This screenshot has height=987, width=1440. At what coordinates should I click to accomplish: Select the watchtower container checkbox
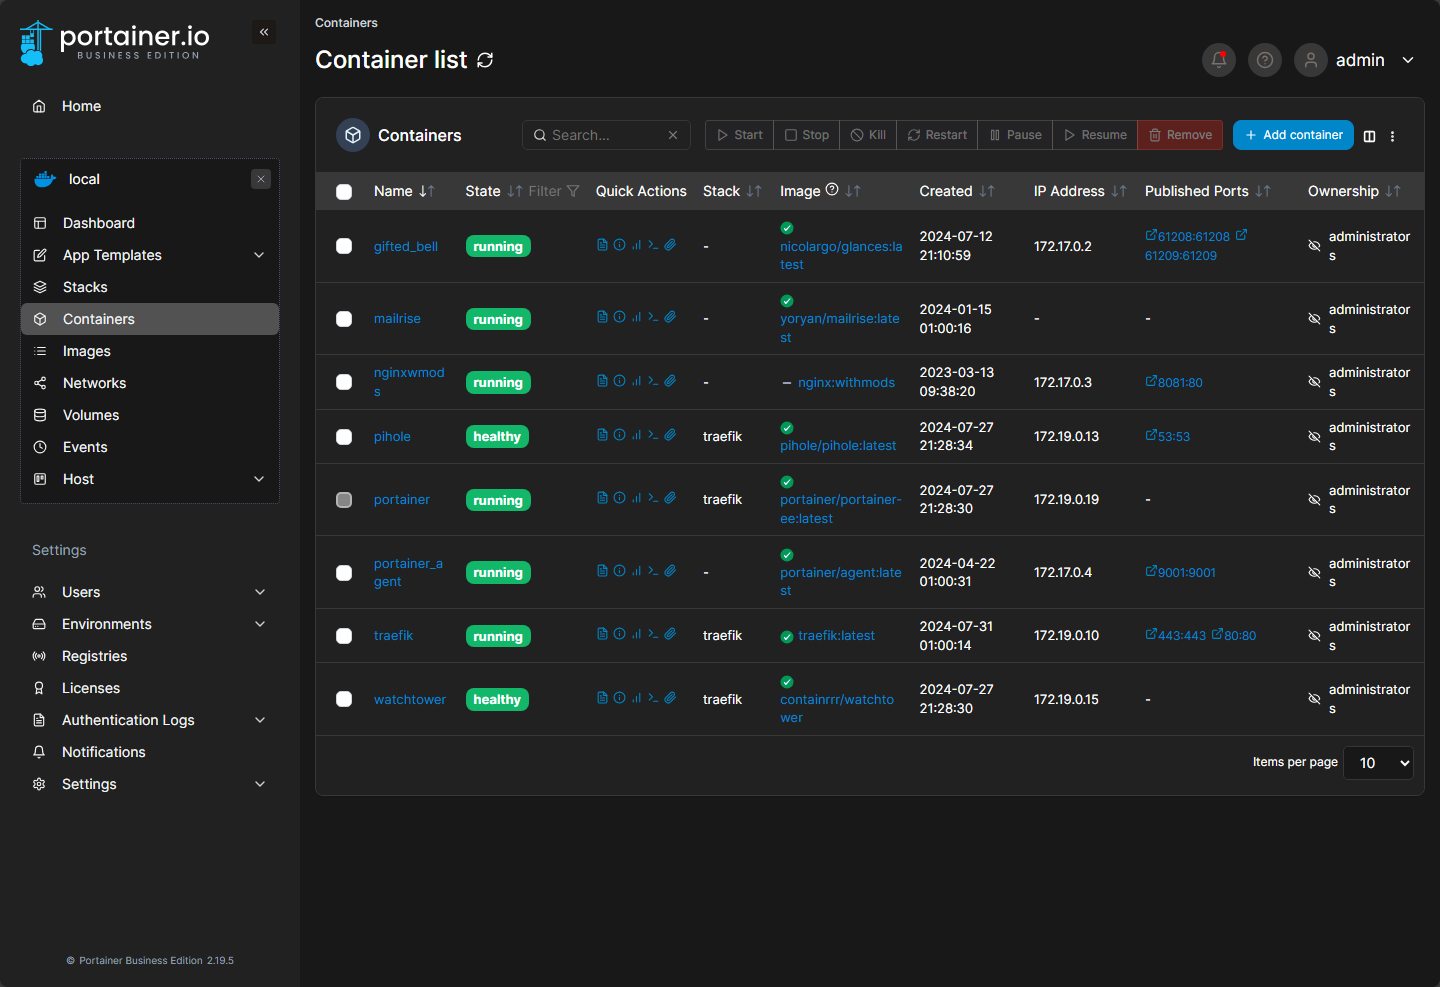344,699
